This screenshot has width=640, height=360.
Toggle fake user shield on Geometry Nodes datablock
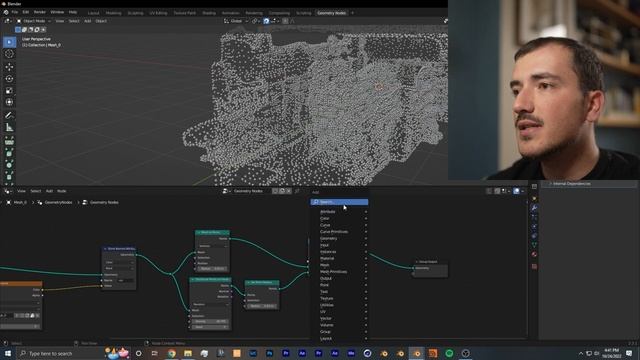(275, 191)
